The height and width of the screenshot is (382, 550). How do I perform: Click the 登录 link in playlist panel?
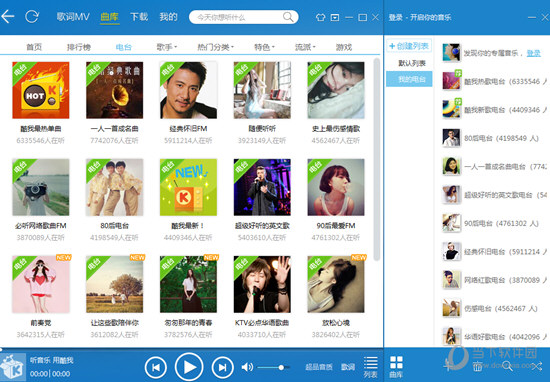534,53
